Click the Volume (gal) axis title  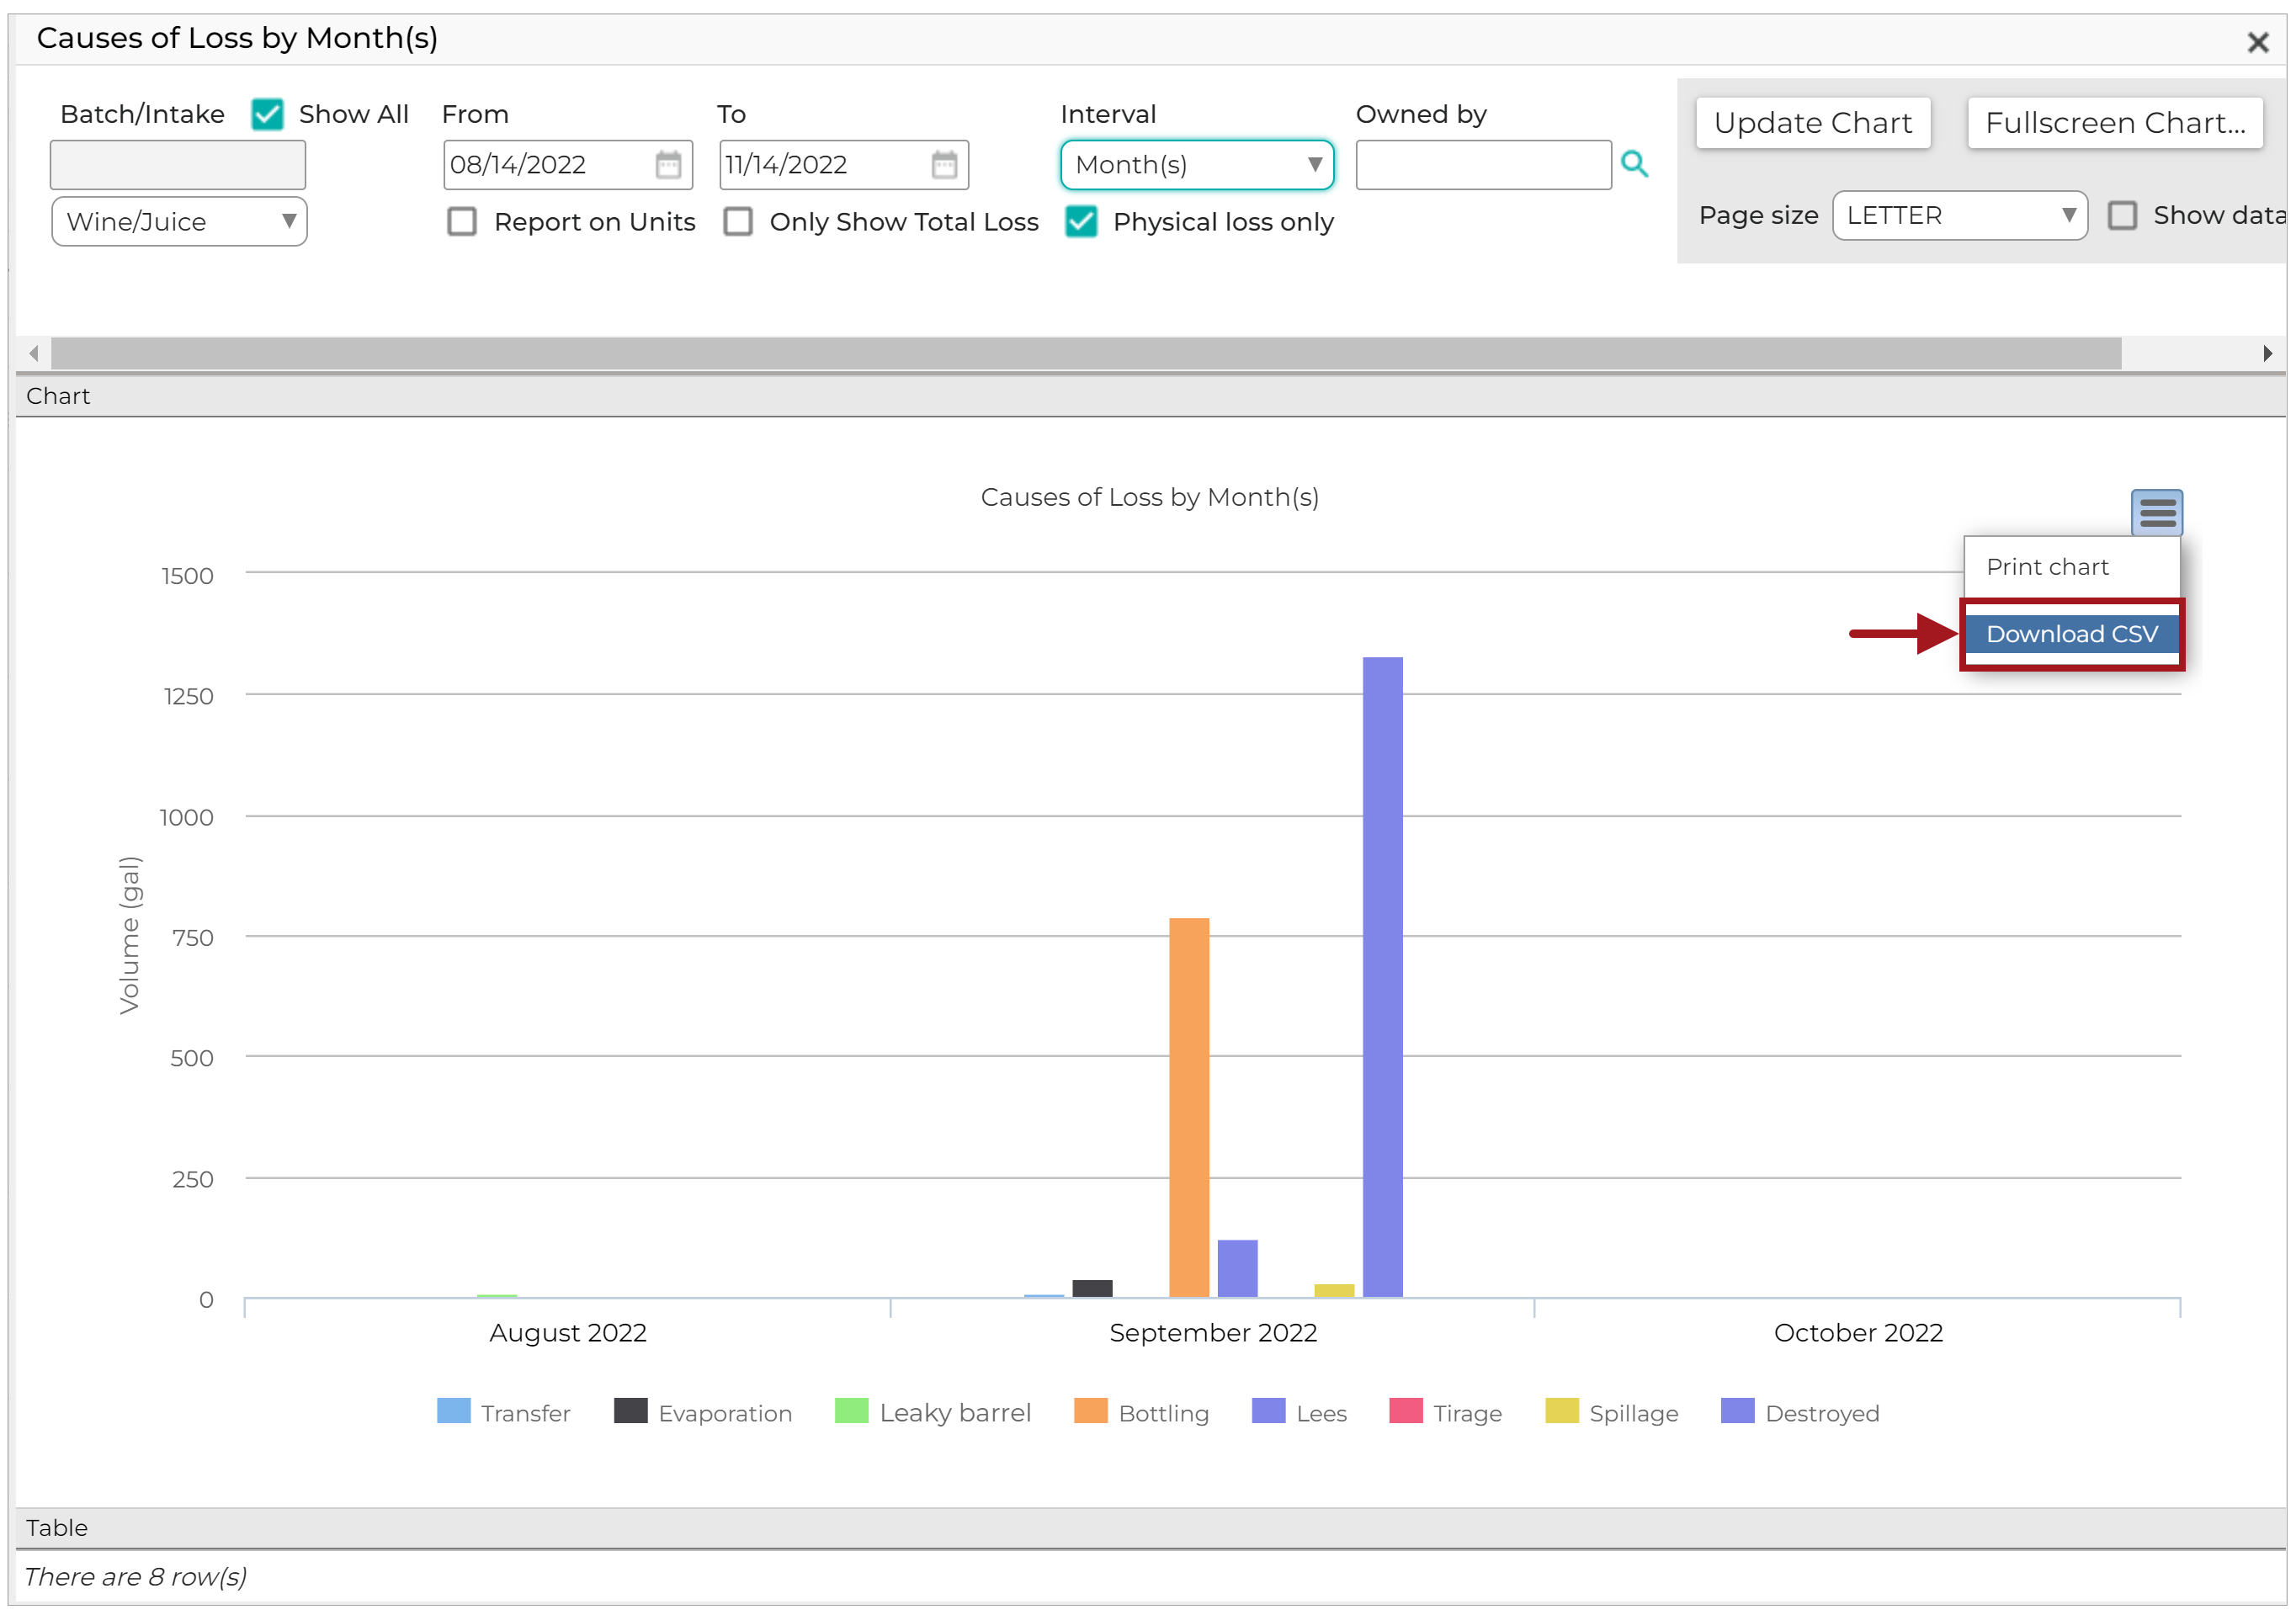(130, 935)
